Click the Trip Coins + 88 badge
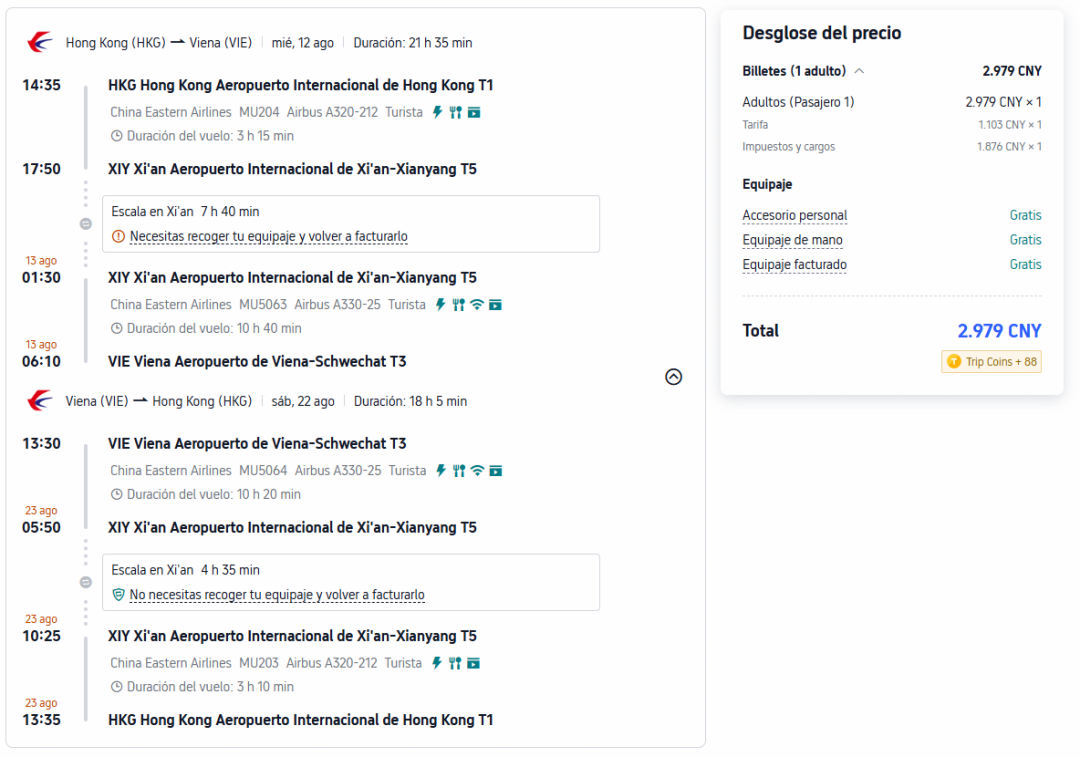1080x757 pixels. point(991,362)
